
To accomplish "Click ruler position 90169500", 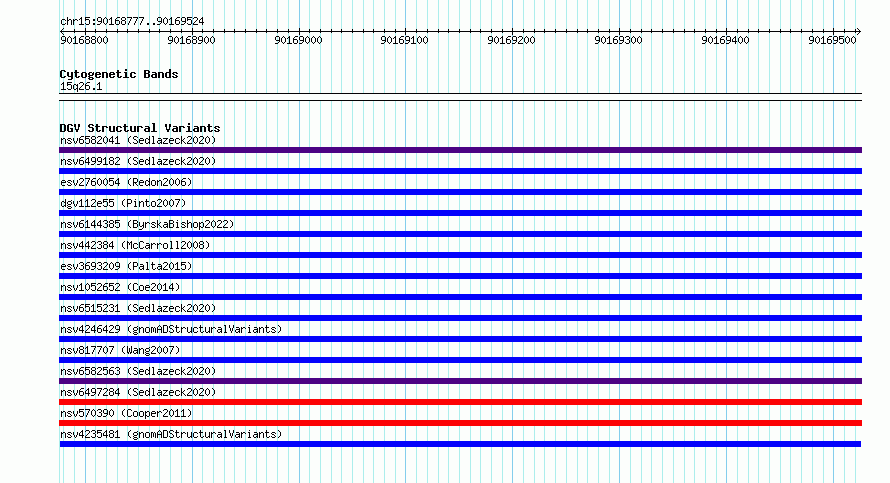I will click(x=832, y=40).
